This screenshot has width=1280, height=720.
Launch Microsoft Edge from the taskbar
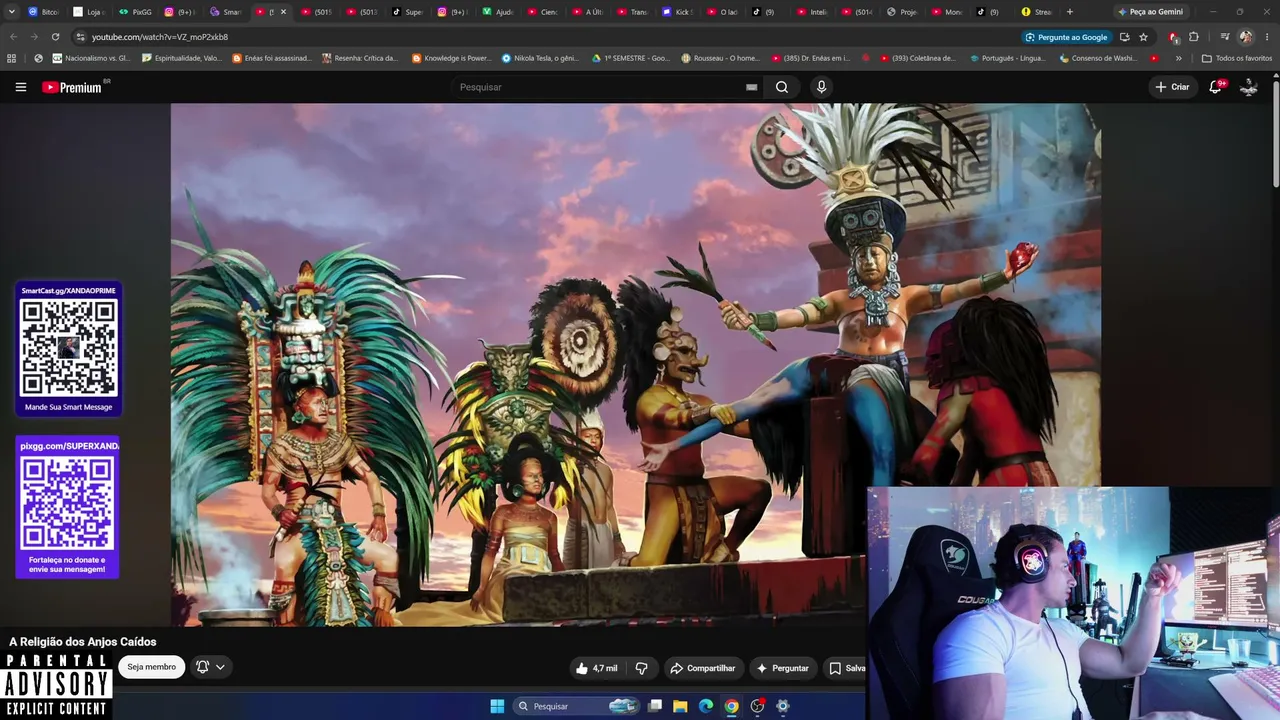pyautogui.click(x=706, y=706)
